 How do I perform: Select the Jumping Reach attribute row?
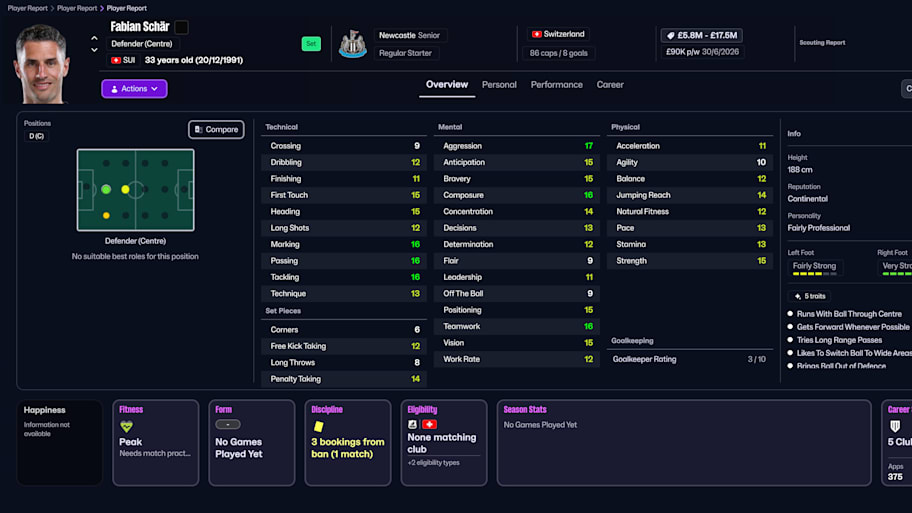click(x=690, y=195)
